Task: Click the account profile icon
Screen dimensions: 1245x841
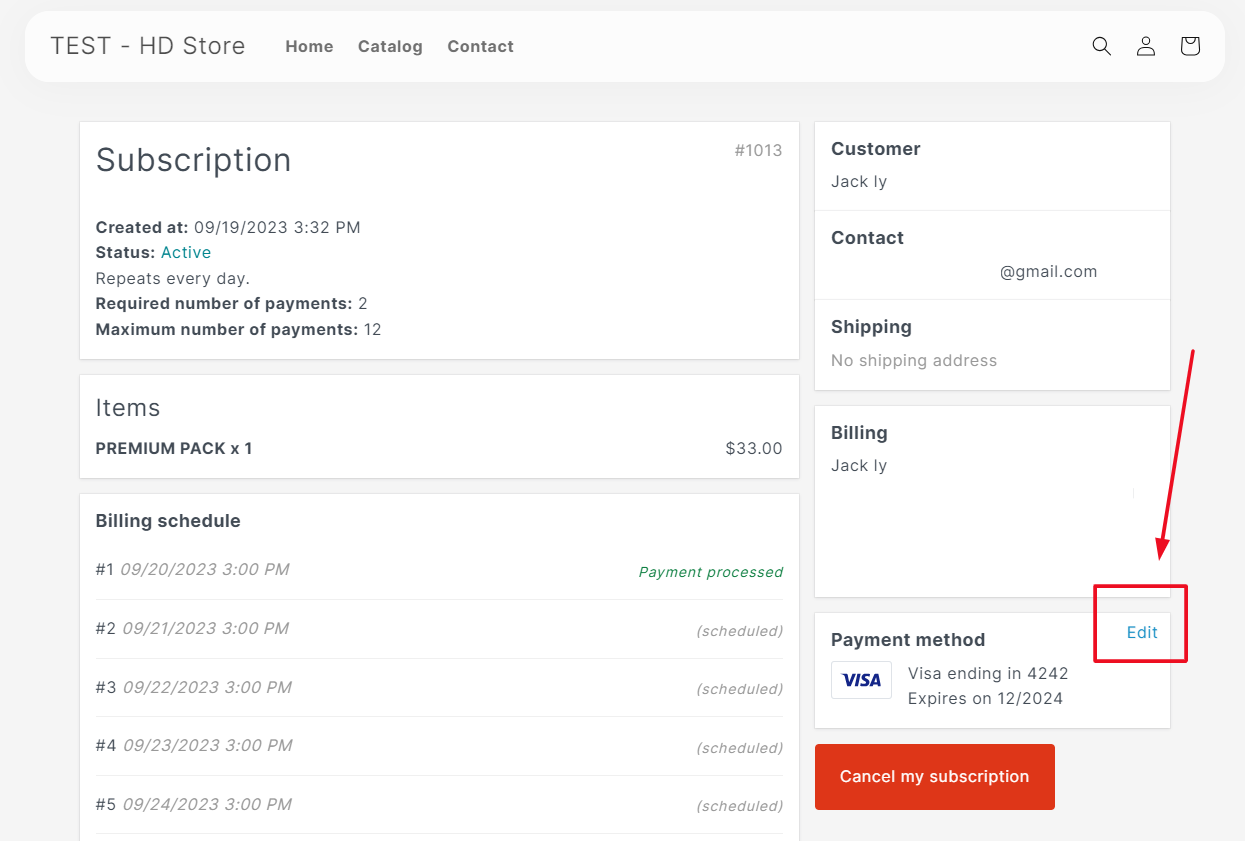Action: (1146, 46)
